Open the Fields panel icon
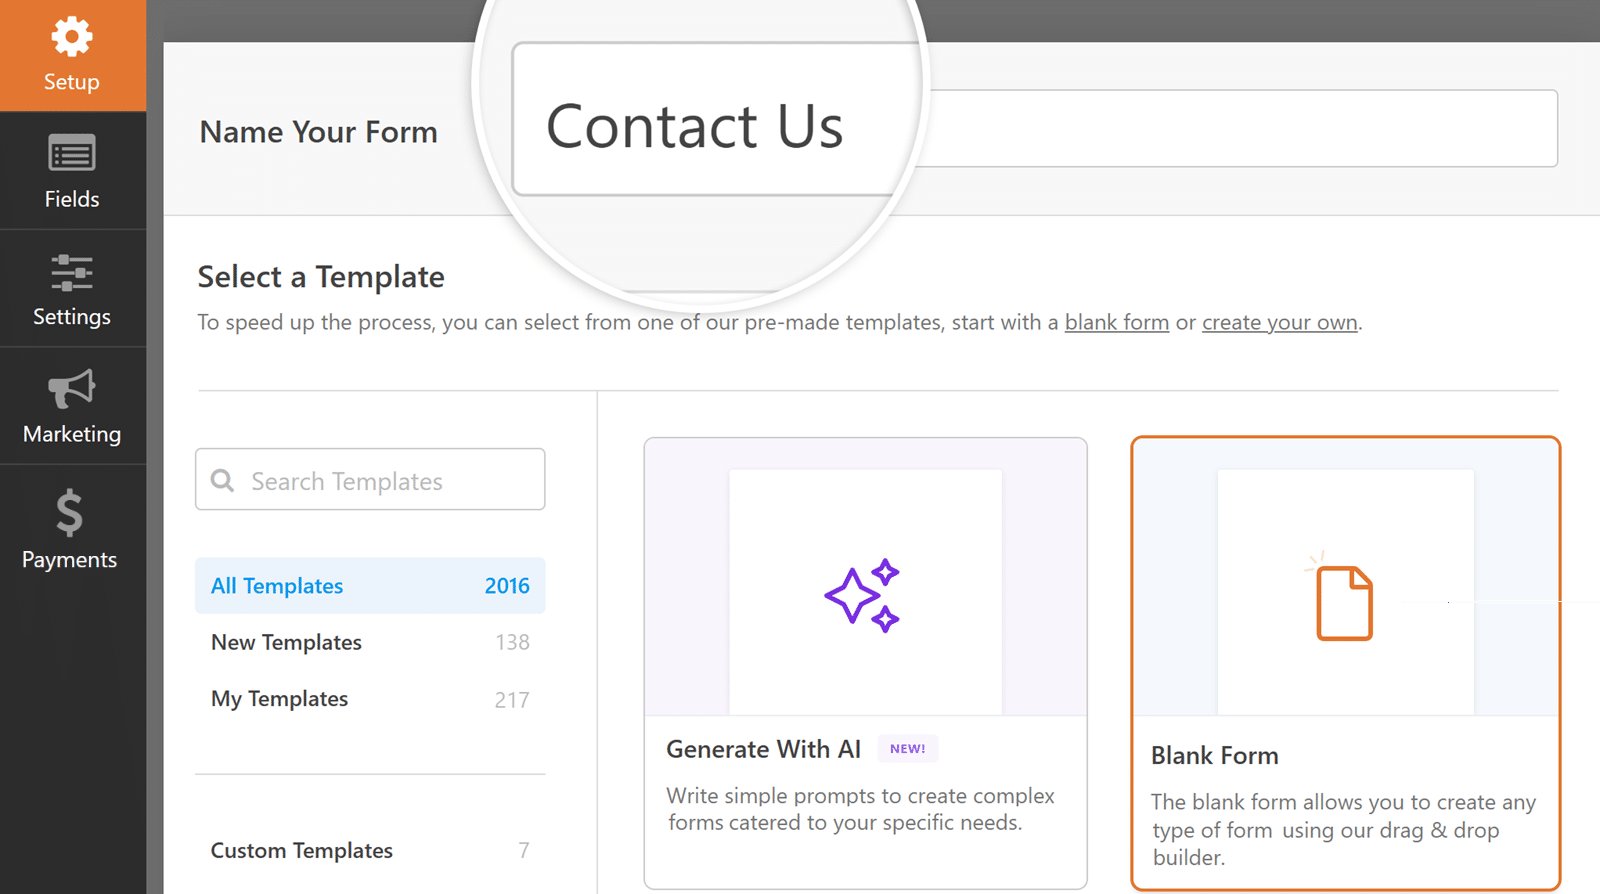The height and width of the screenshot is (894, 1600). tap(72, 154)
